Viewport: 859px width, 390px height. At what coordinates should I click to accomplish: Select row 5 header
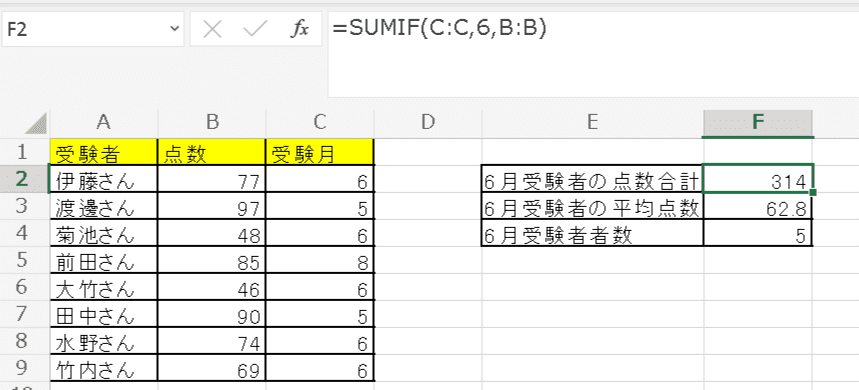[x=24, y=260]
